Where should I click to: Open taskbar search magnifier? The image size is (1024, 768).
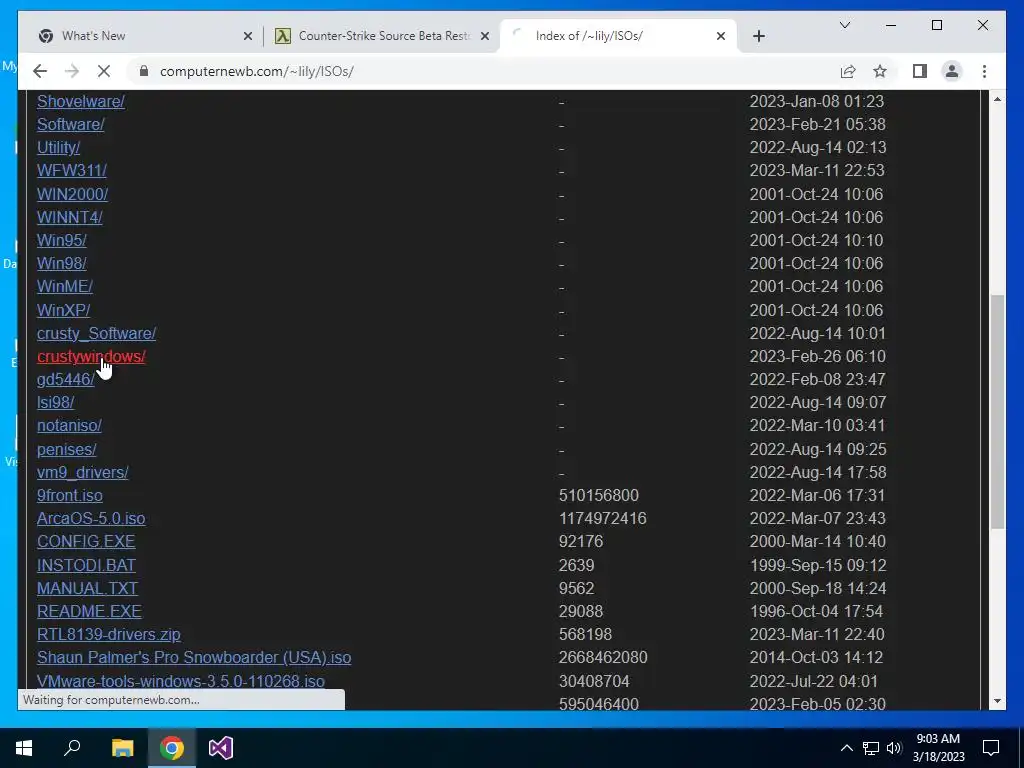click(72, 748)
